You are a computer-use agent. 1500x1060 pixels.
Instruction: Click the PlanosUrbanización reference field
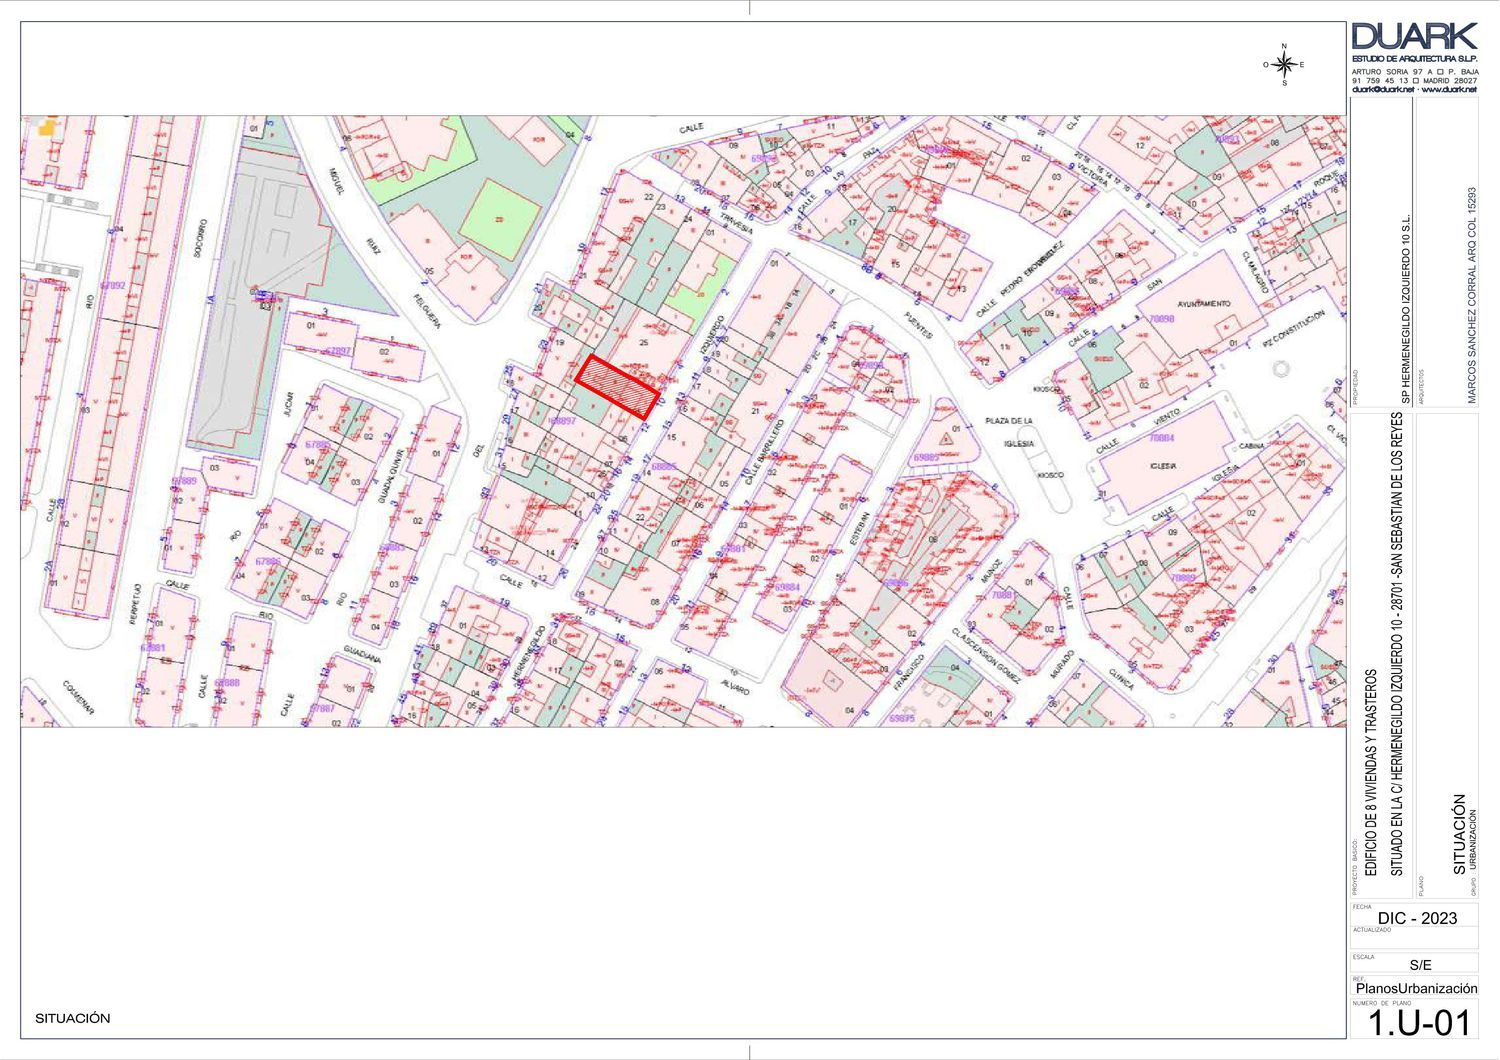[x=1416, y=988]
